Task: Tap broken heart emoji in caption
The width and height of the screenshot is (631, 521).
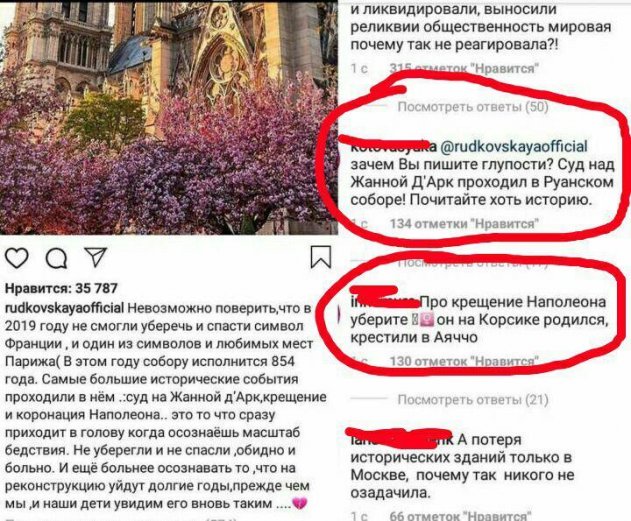Action: coord(299,503)
